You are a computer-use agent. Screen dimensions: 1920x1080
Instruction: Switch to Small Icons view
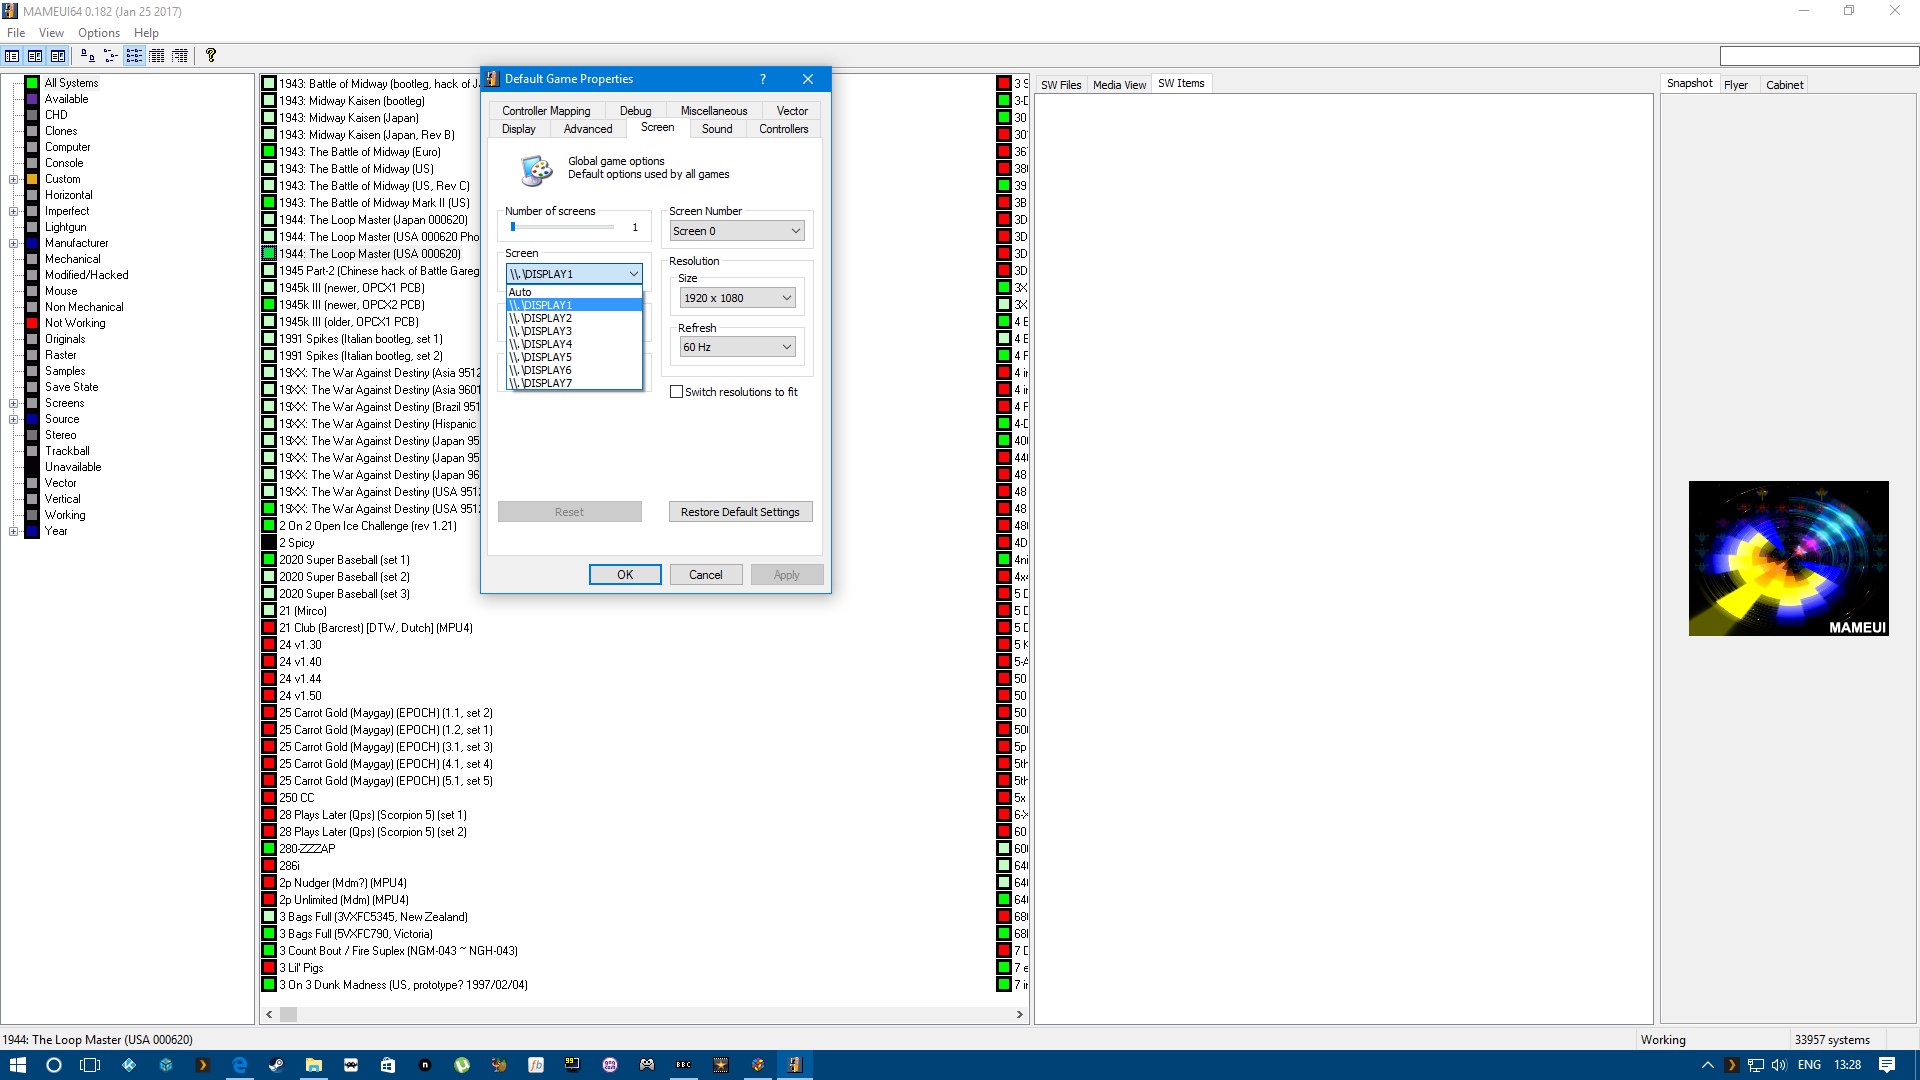(111, 56)
